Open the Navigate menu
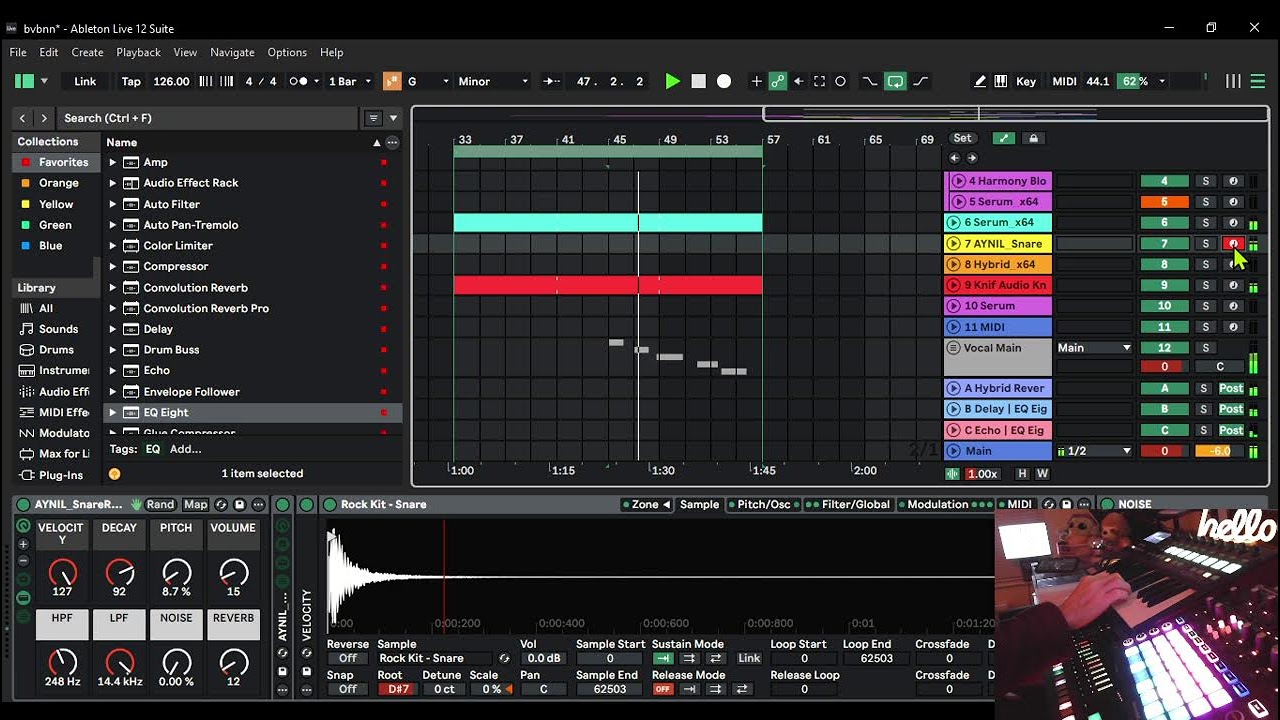The height and width of the screenshot is (720, 1280). pos(232,52)
